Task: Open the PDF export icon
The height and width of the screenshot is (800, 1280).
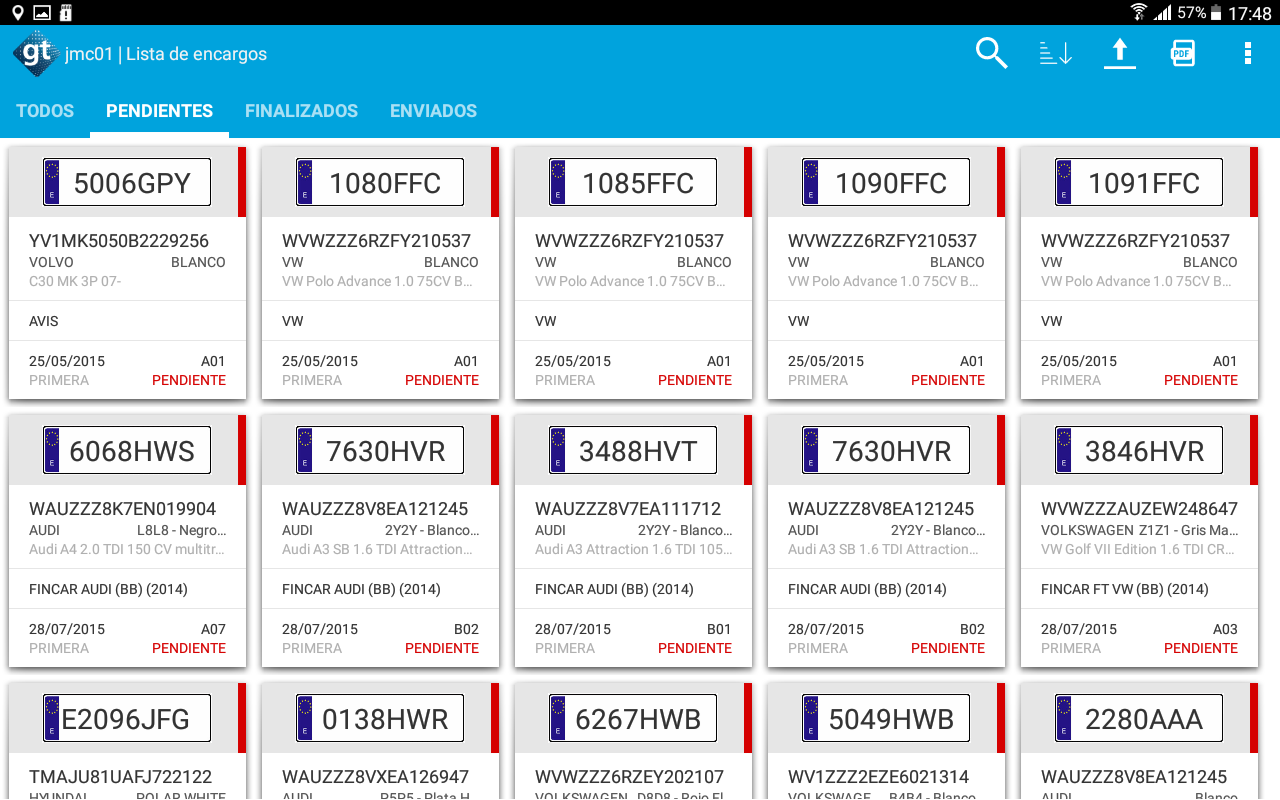Action: click(x=1183, y=53)
